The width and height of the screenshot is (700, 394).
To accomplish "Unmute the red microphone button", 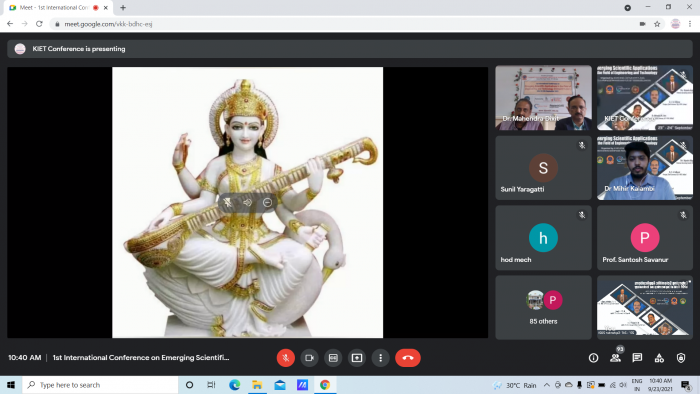I will point(286,358).
